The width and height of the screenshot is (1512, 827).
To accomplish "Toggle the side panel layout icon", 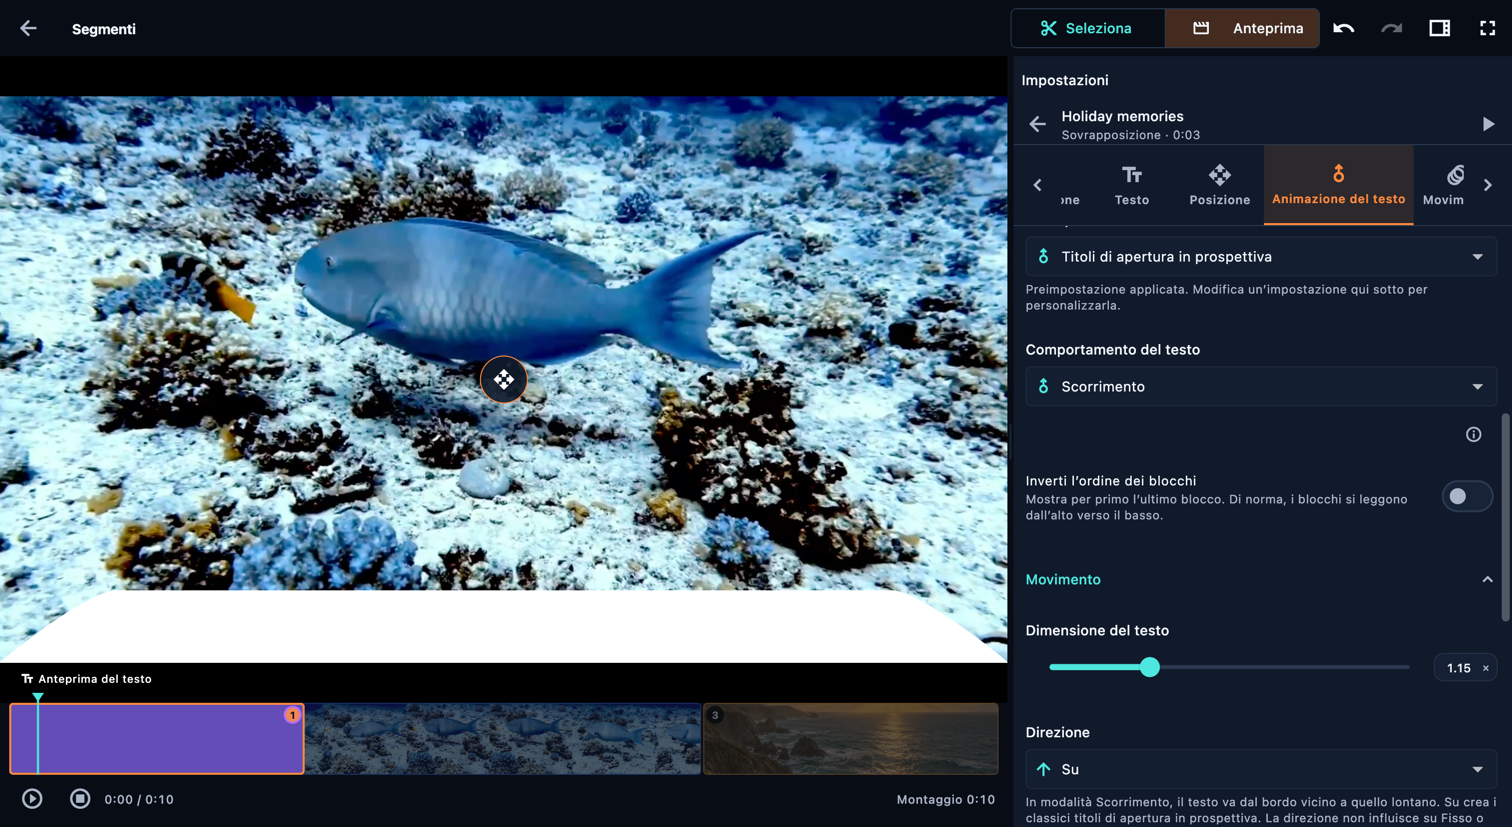I will (x=1439, y=29).
